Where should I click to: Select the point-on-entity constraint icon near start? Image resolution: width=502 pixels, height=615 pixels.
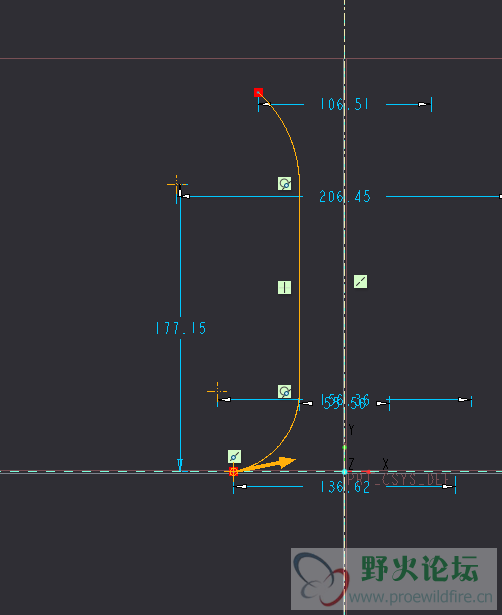pos(235,457)
